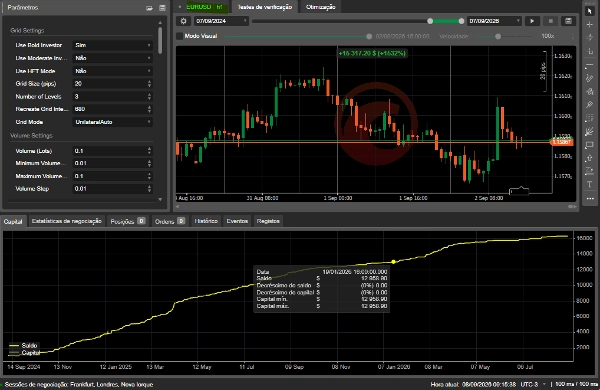Open Eventos tab
The height and width of the screenshot is (390, 600).
[x=237, y=221]
